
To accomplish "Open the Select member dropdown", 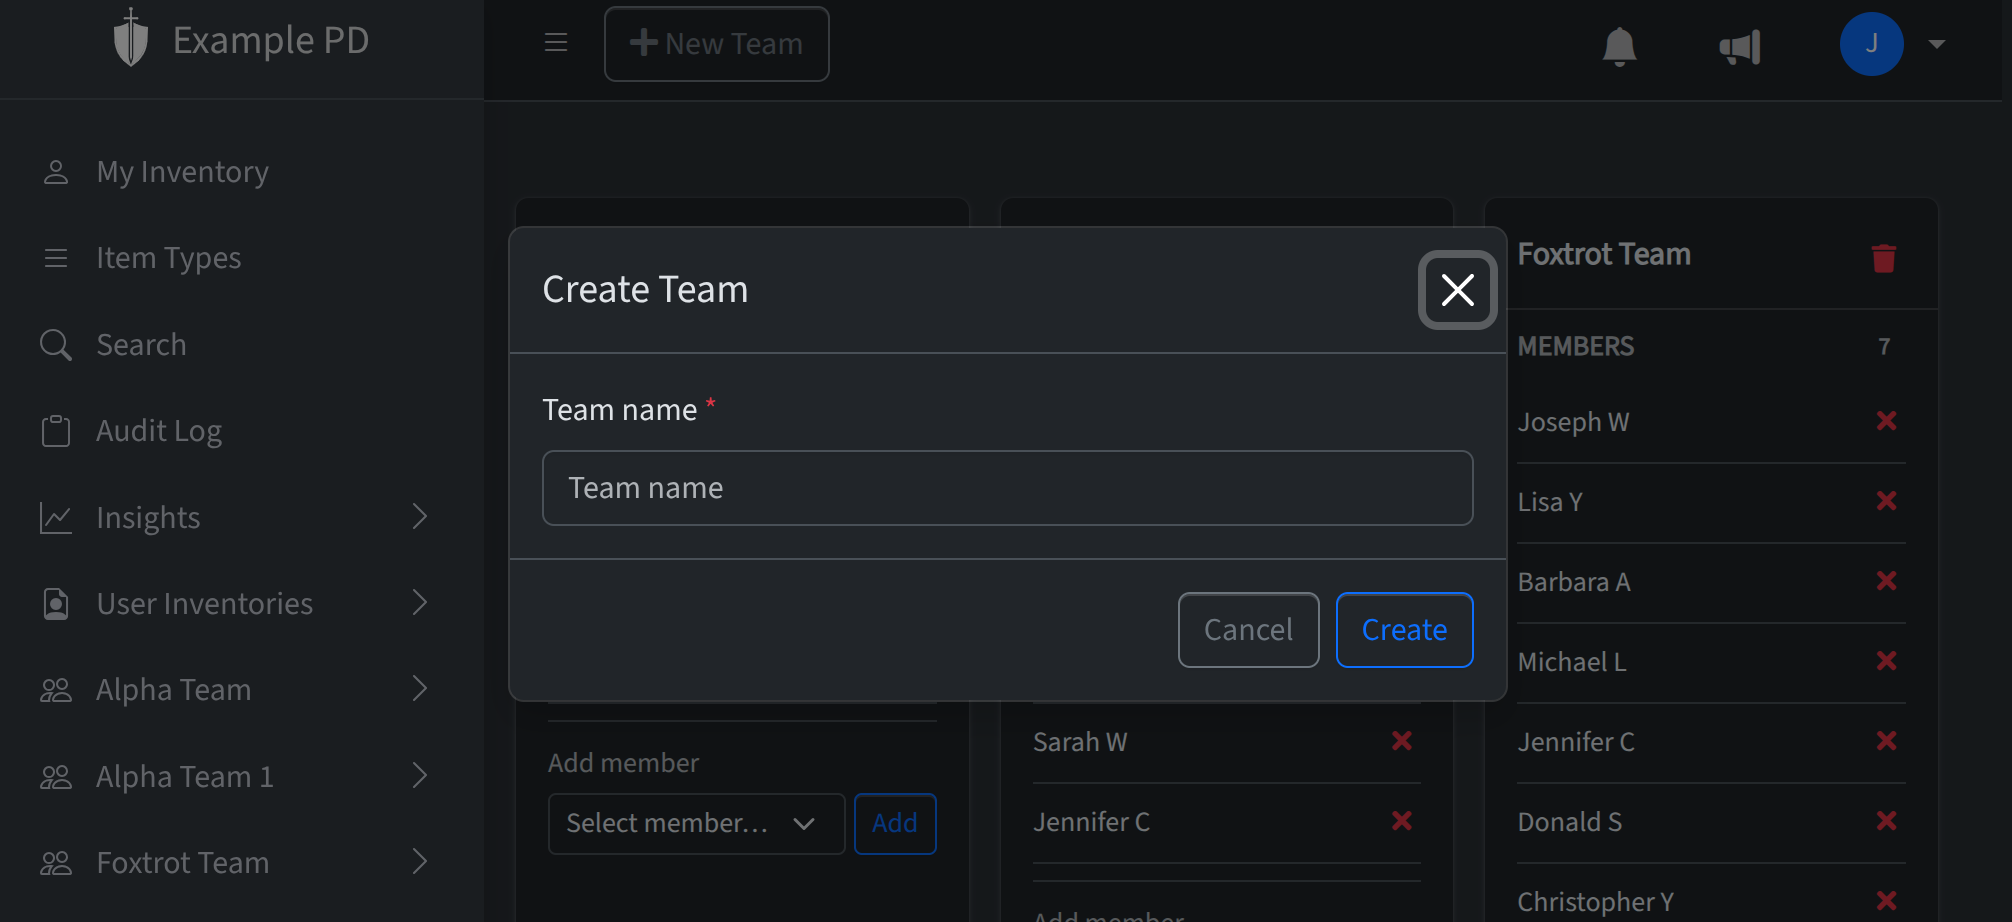I will (x=696, y=823).
